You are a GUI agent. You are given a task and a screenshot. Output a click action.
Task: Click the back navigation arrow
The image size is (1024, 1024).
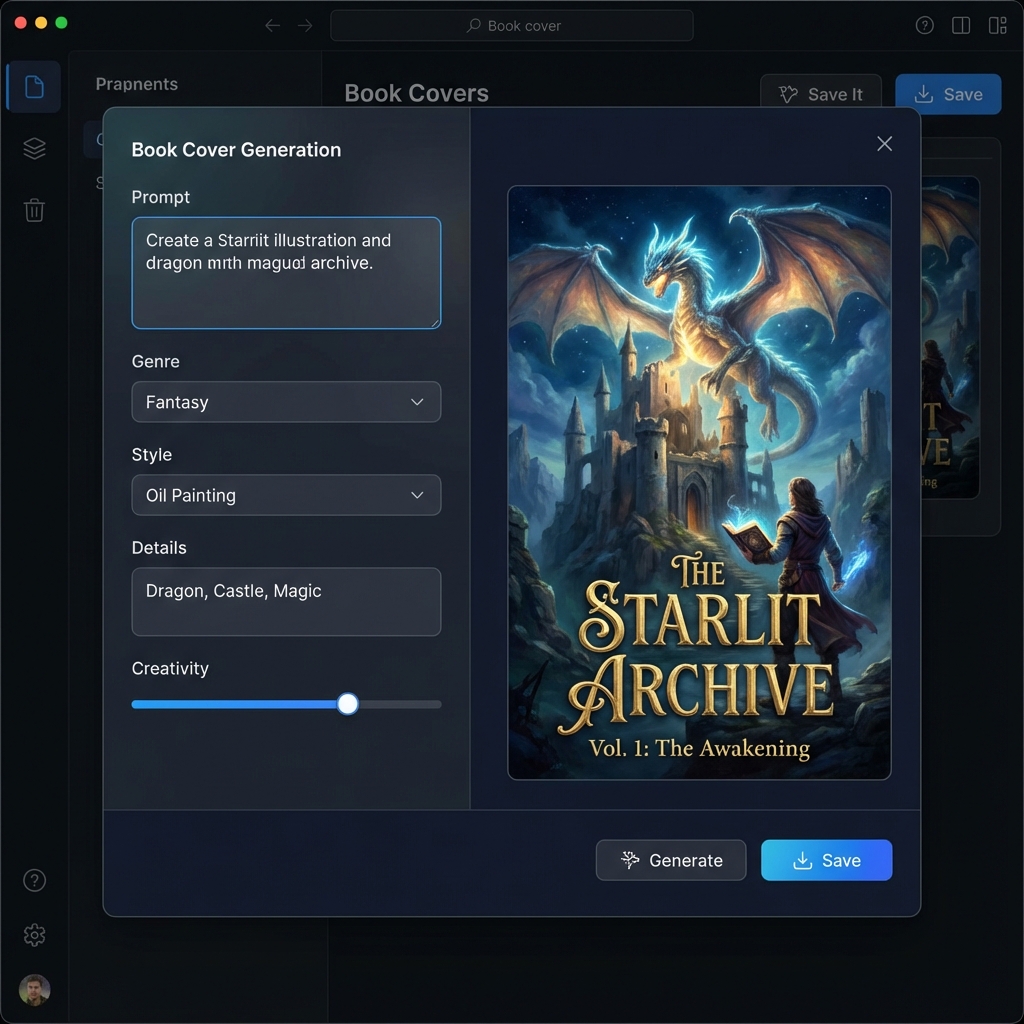click(x=272, y=25)
